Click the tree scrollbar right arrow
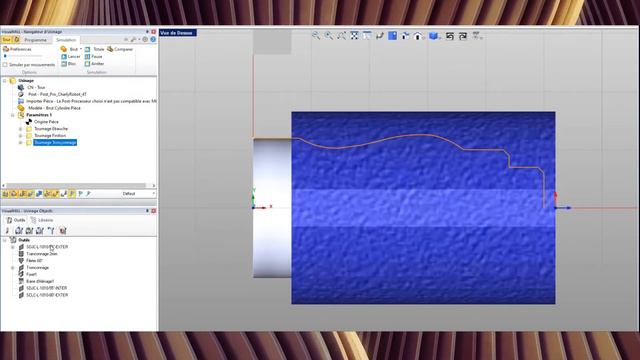This screenshot has width=640, height=360. (x=153, y=185)
